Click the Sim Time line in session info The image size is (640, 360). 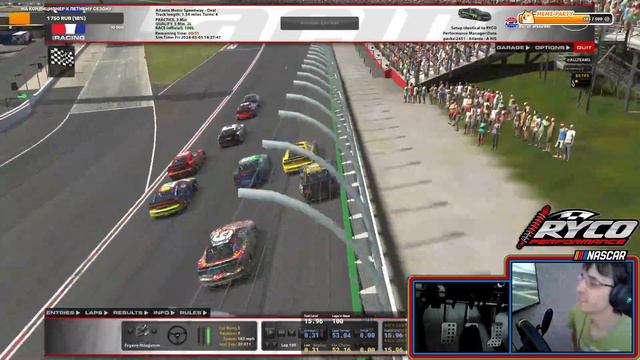click(188, 37)
